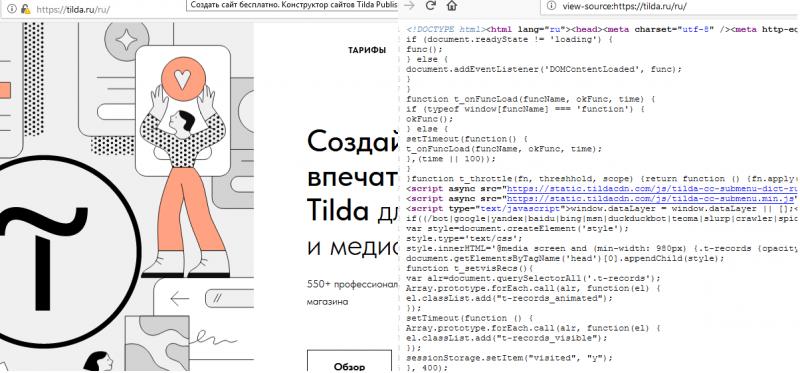Reload the page with the refresh icon
800x373 pixels.
(431, 6)
